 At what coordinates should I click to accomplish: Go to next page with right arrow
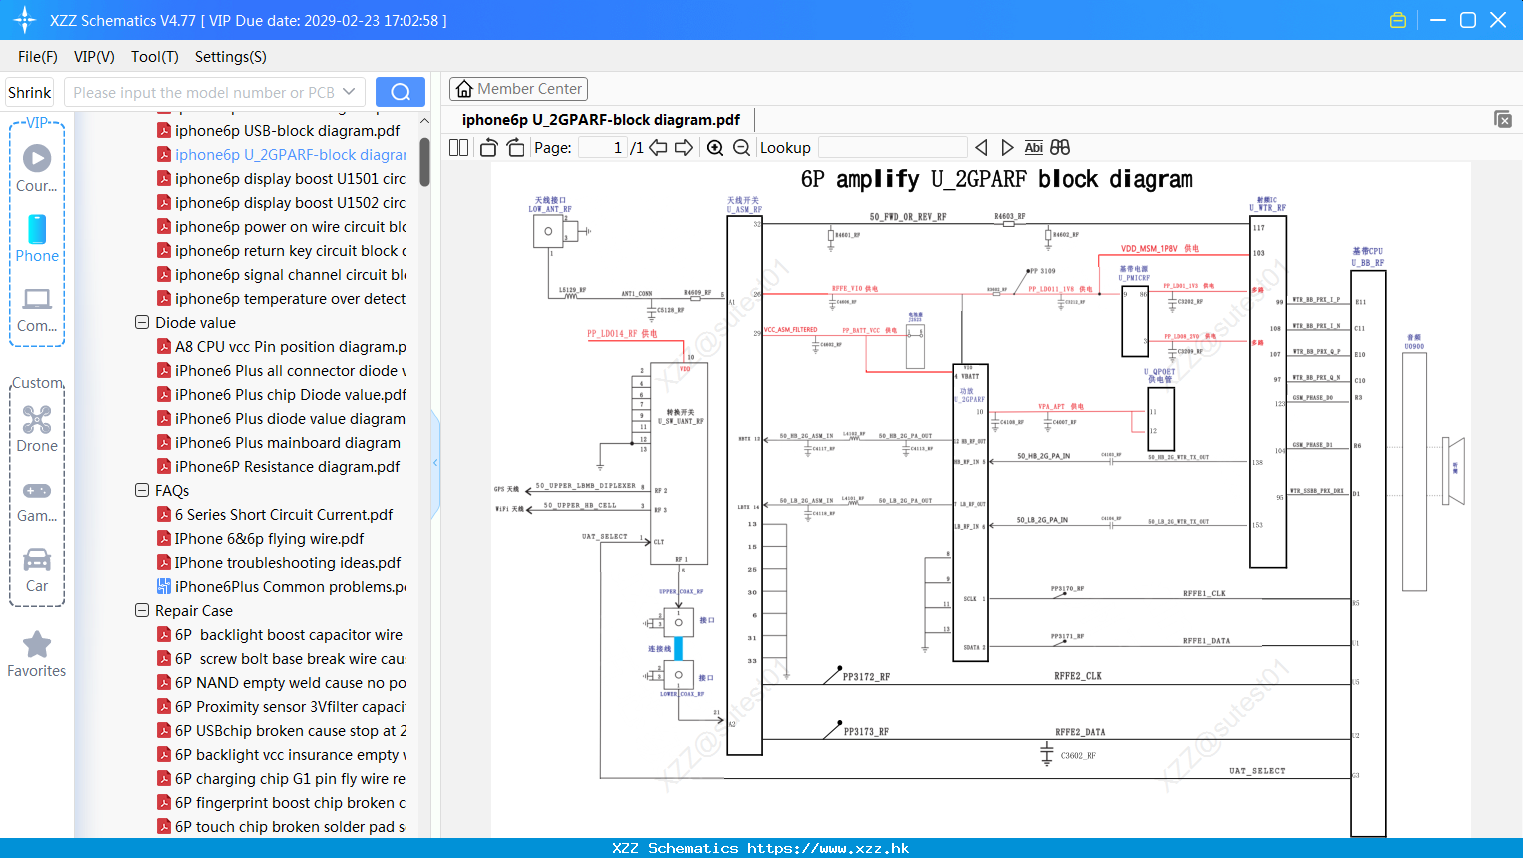pyautogui.click(x=684, y=147)
